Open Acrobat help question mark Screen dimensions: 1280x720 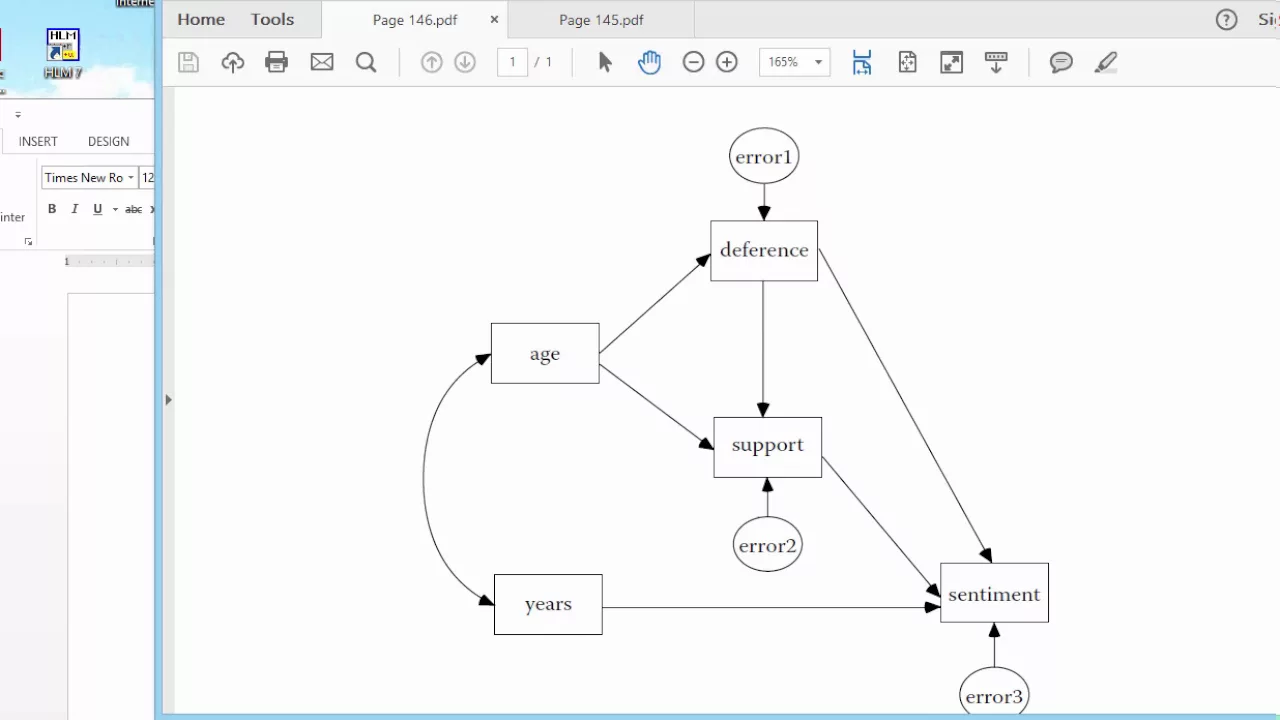[1226, 20]
